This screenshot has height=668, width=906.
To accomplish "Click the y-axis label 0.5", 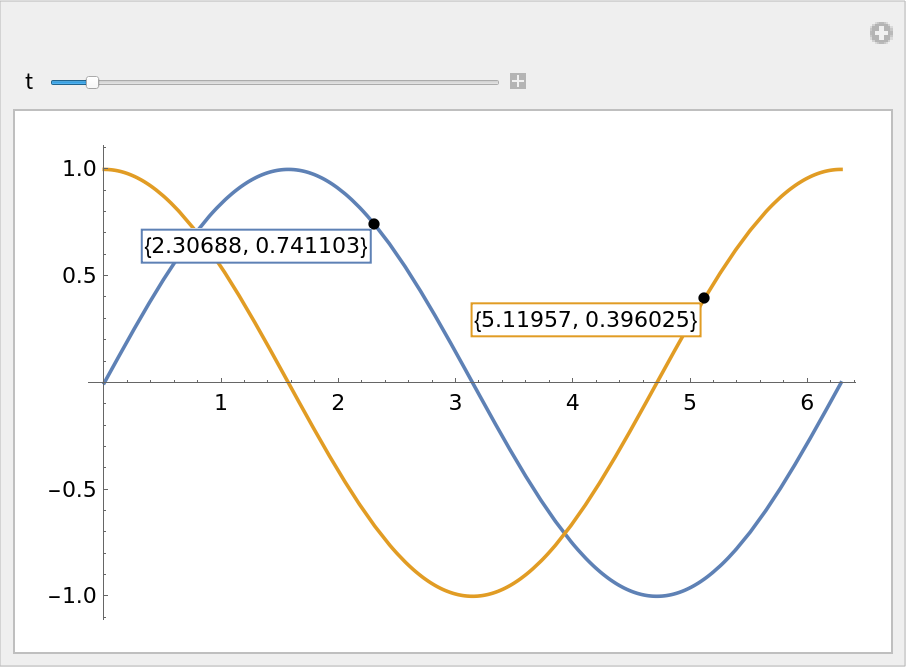I will (x=79, y=275).
